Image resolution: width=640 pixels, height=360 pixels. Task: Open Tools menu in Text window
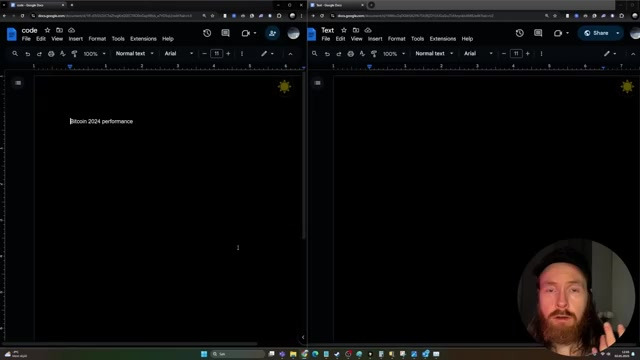[x=417, y=39]
